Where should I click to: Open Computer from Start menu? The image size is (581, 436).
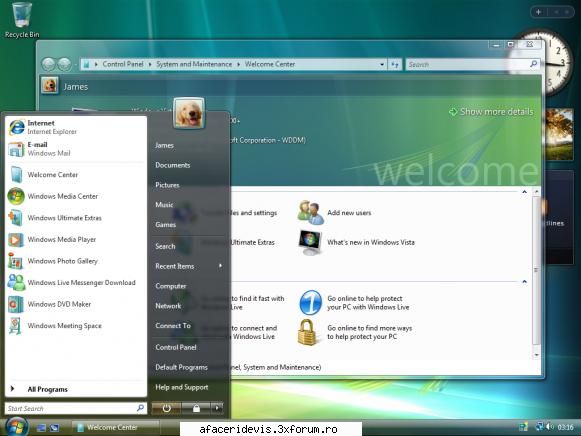point(171,286)
